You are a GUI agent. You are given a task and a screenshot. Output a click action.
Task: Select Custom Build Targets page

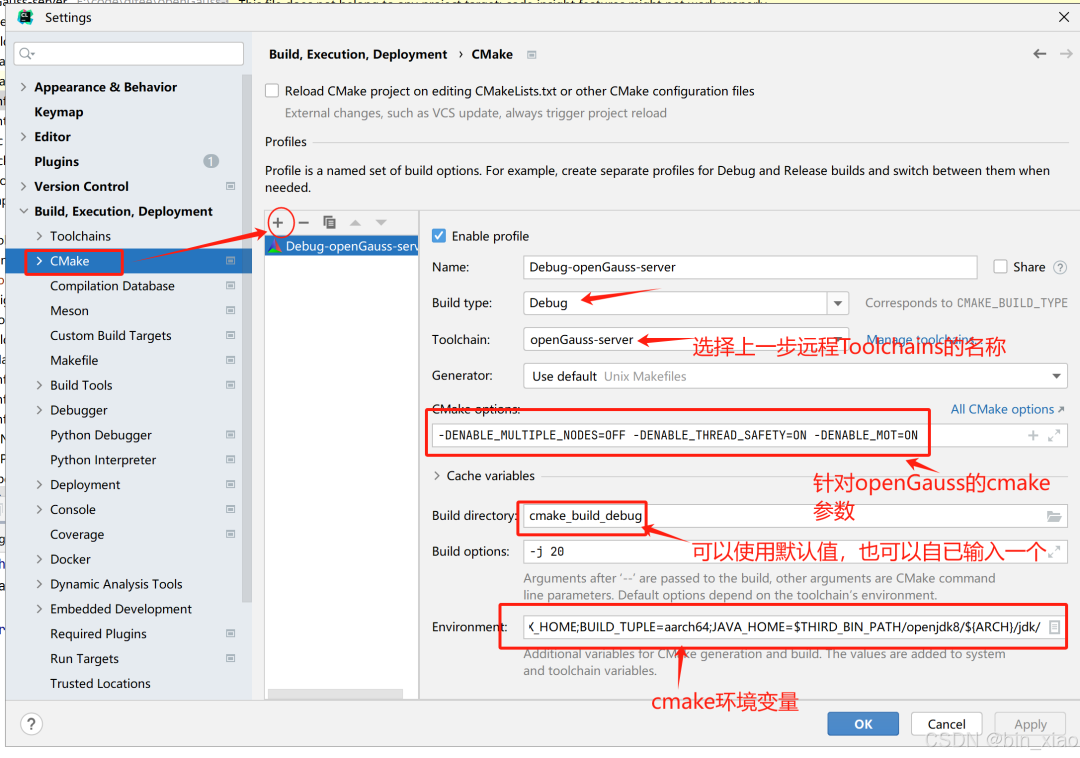tap(111, 335)
